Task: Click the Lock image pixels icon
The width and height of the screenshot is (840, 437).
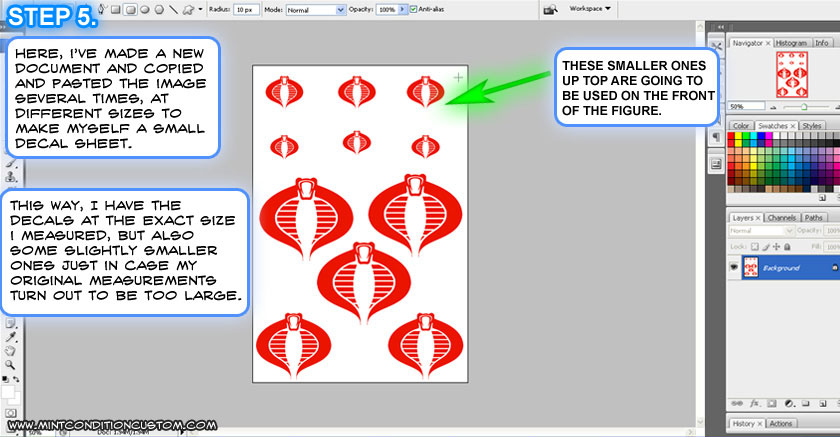Action: pyautogui.click(x=766, y=247)
